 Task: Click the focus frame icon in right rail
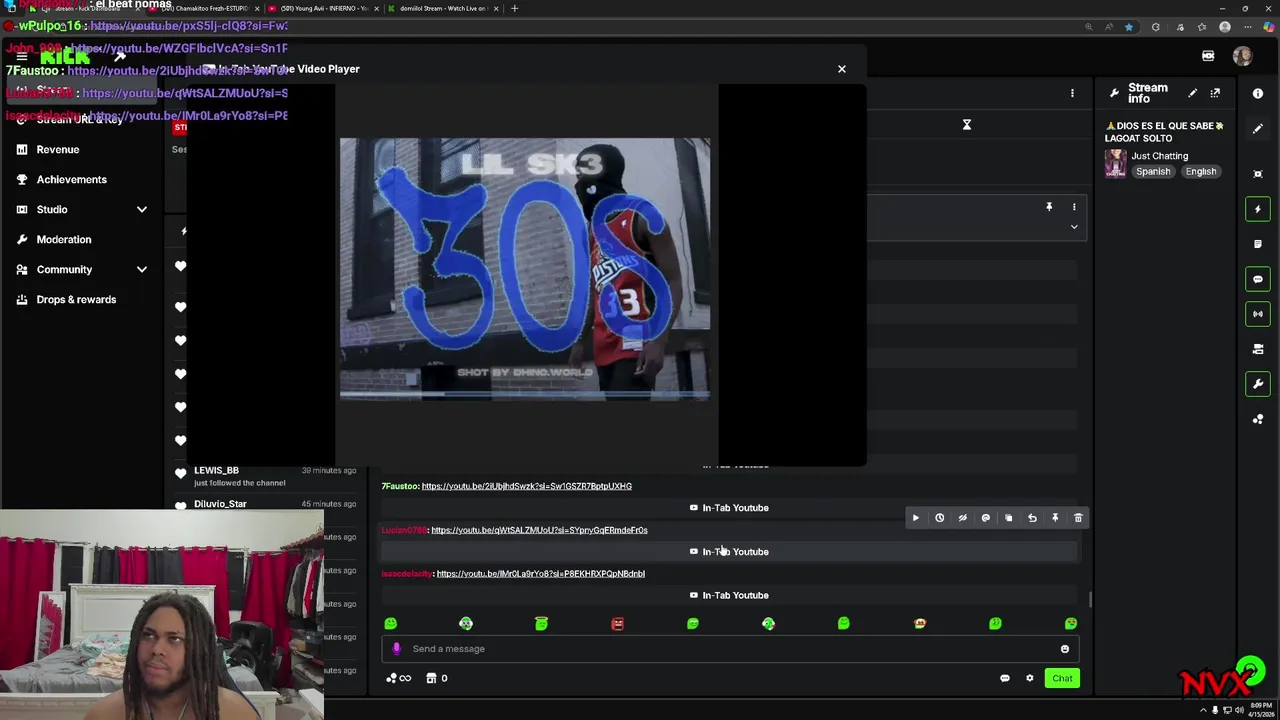click(1258, 174)
